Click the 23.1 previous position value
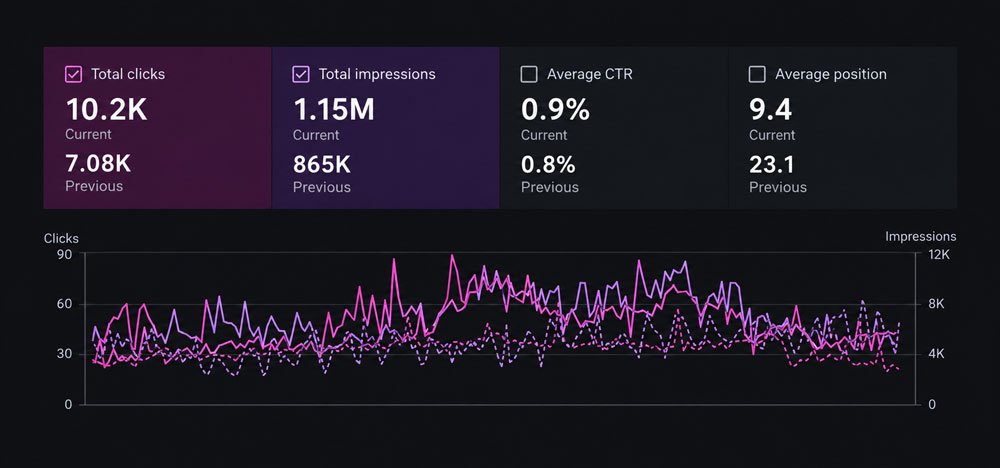1000x468 pixels. point(772,164)
